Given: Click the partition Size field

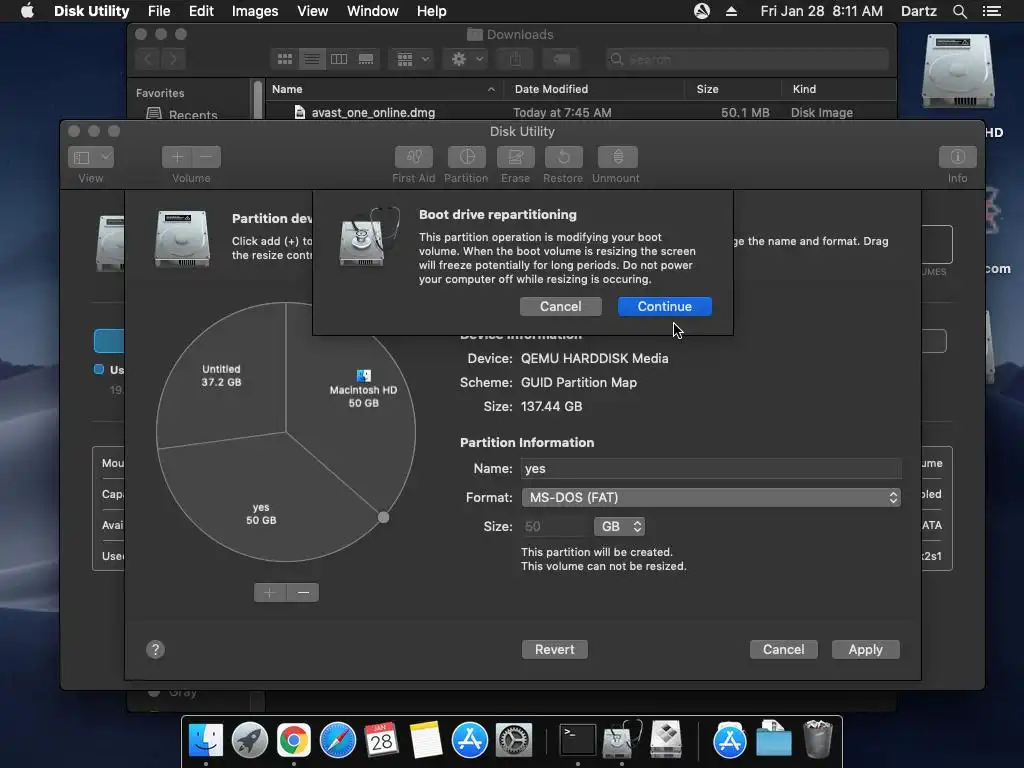Looking at the screenshot, I should [554, 526].
